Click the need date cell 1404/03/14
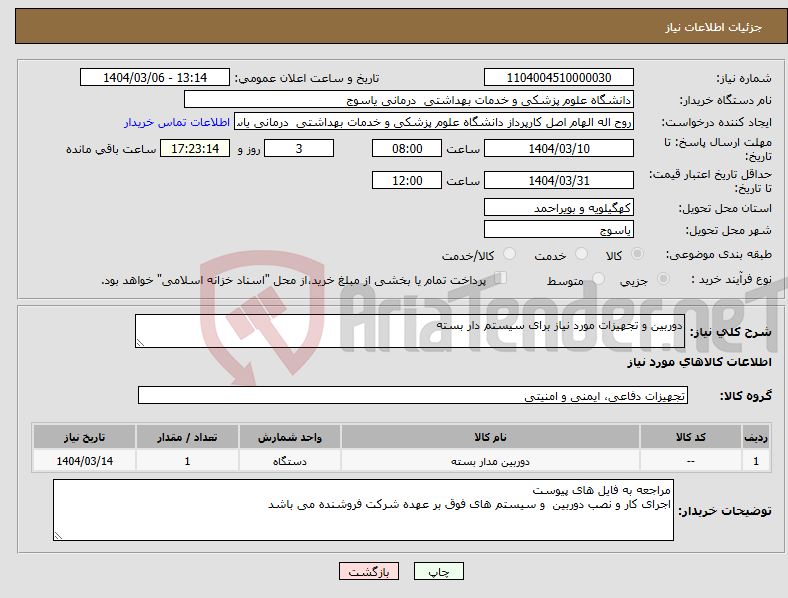 tap(84, 461)
